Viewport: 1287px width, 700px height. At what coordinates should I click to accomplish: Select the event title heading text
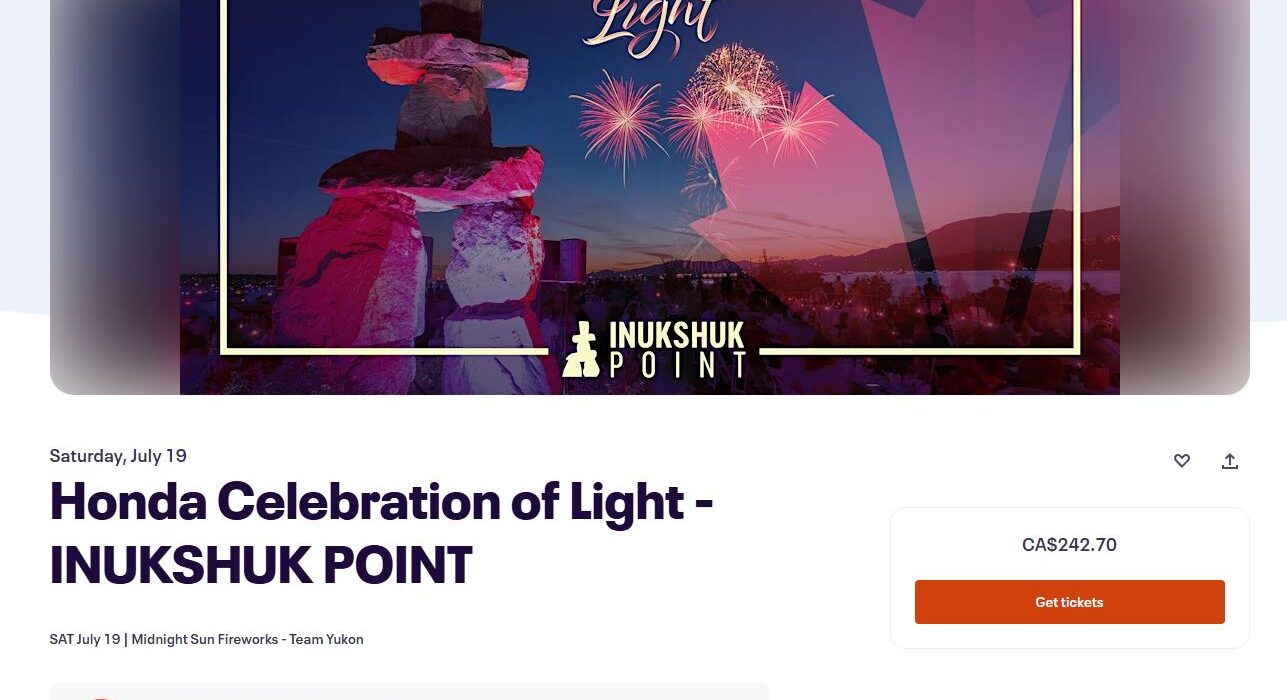[380, 532]
